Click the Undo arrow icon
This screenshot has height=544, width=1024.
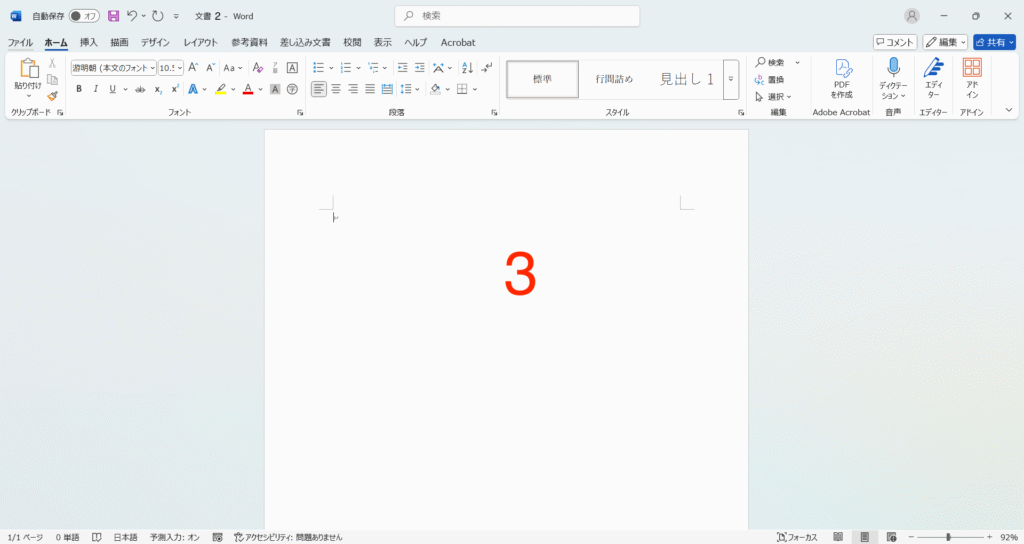click(132, 16)
